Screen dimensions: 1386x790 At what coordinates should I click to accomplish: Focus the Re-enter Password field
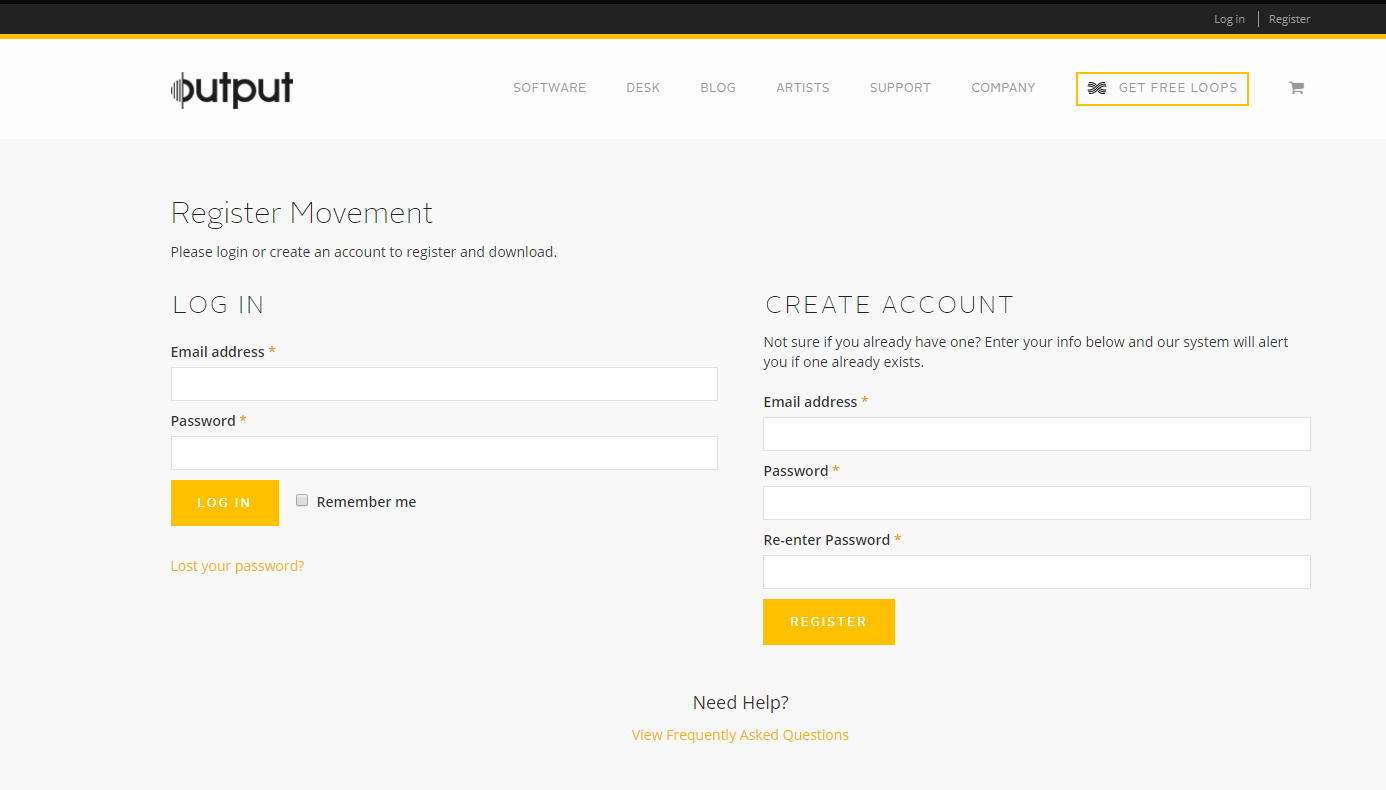tap(1037, 572)
